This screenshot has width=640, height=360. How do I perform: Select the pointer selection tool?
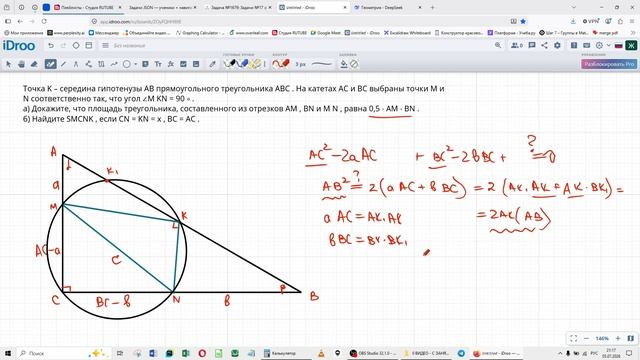[x=8, y=64]
